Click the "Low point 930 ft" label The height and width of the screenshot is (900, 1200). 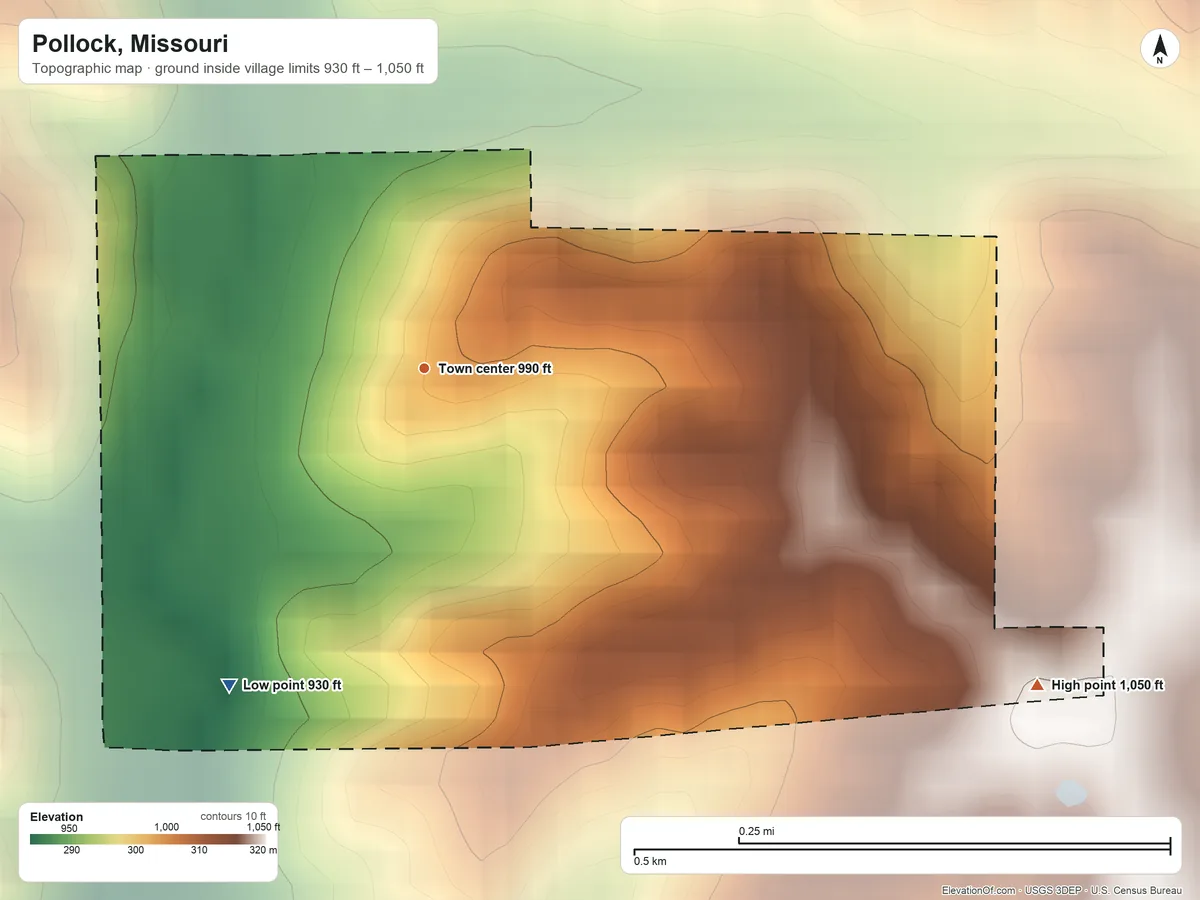292,685
